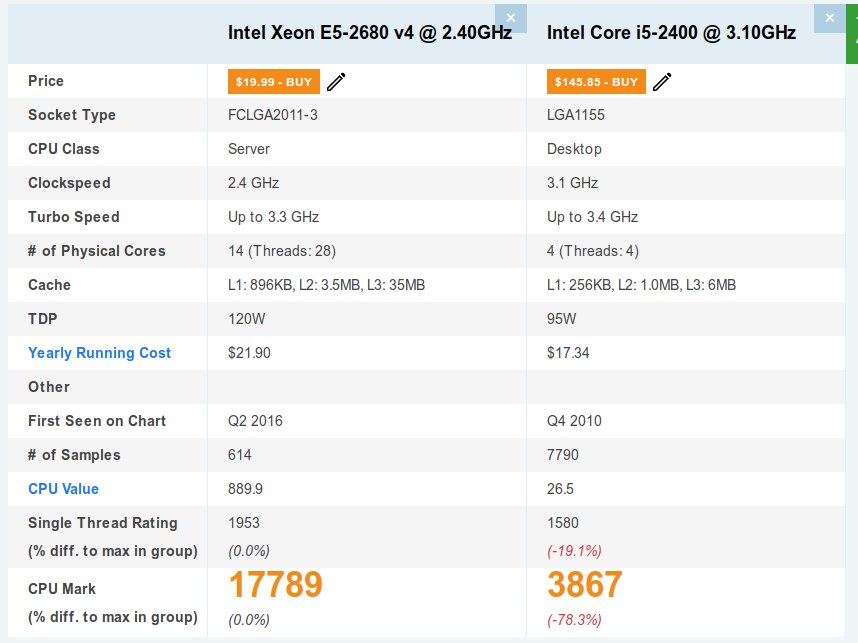Click the Q2 2016 first seen cell

point(255,421)
